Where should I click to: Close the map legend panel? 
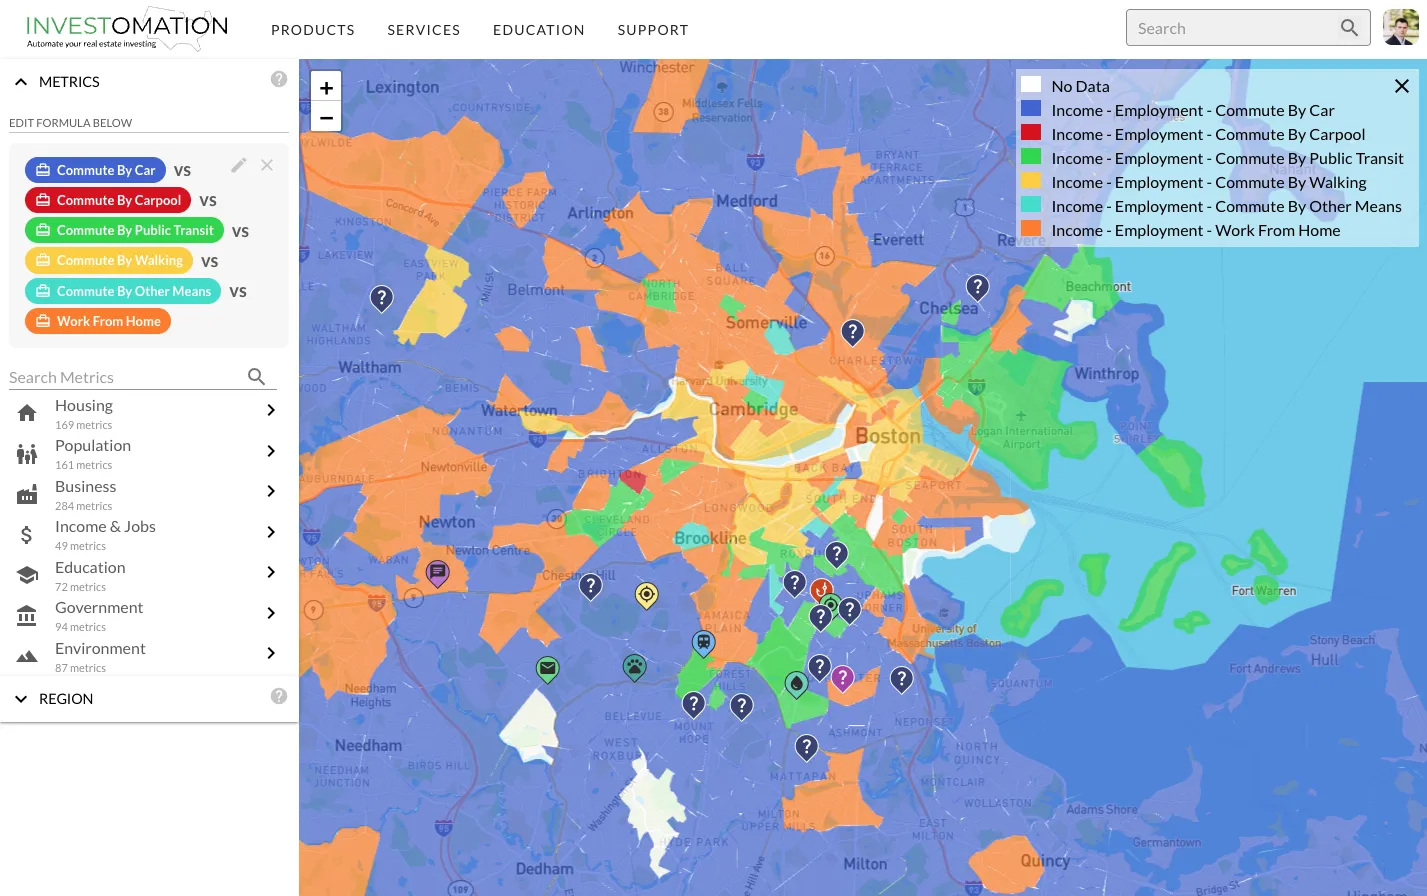[1401, 87]
